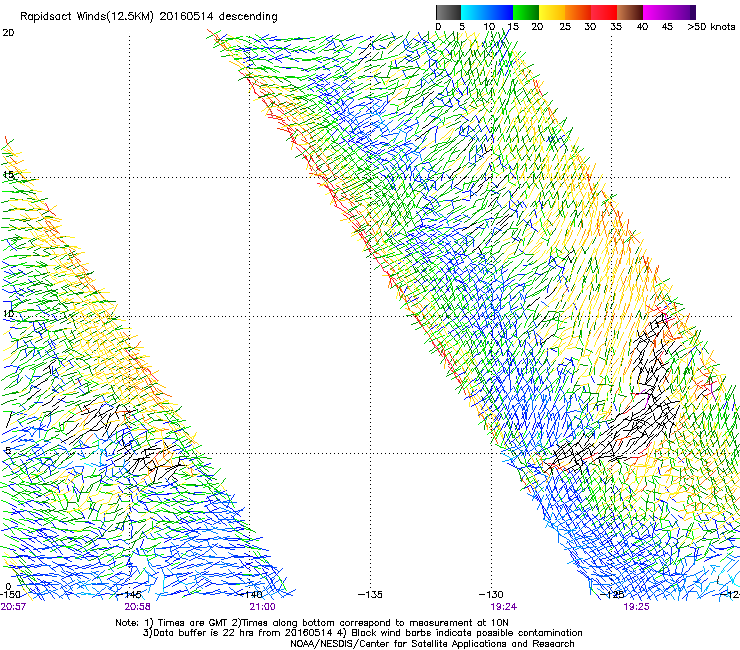Click the time stamp '19:25'
The image size is (740, 650).
point(636,607)
